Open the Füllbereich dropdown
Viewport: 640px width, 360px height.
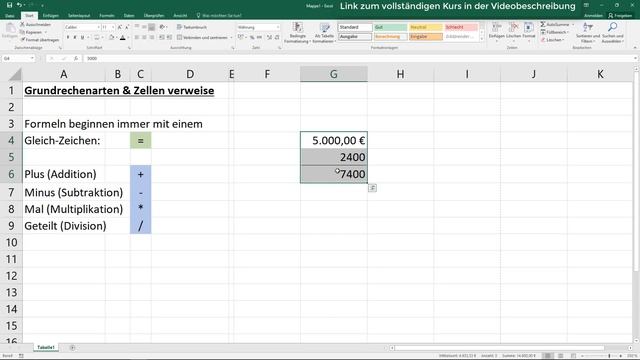click(x=554, y=32)
